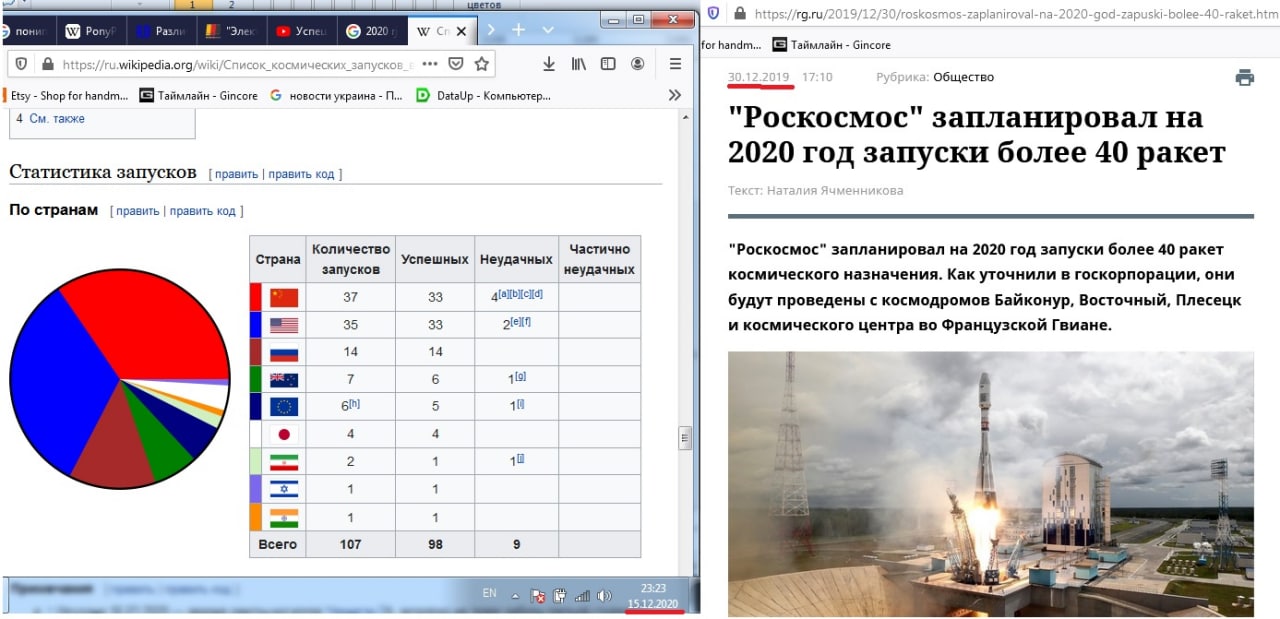The height and width of the screenshot is (619, 1280).
Task: Open a new browser tab
Action: point(518,30)
